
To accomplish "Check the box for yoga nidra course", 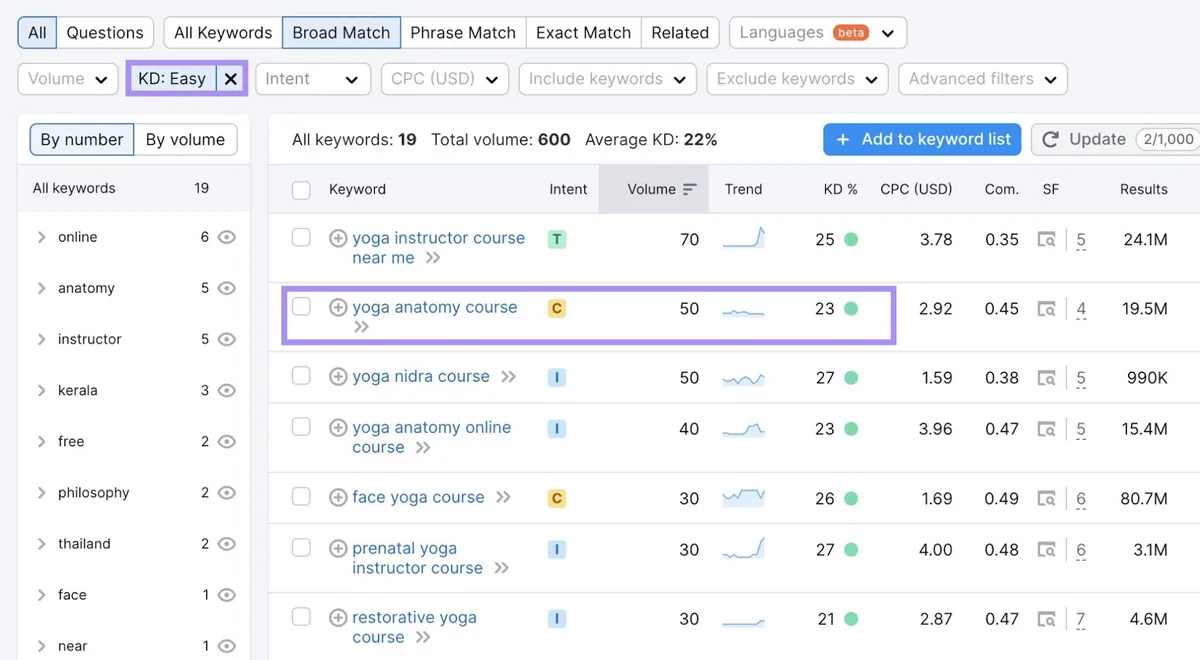I will click(x=301, y=376).
